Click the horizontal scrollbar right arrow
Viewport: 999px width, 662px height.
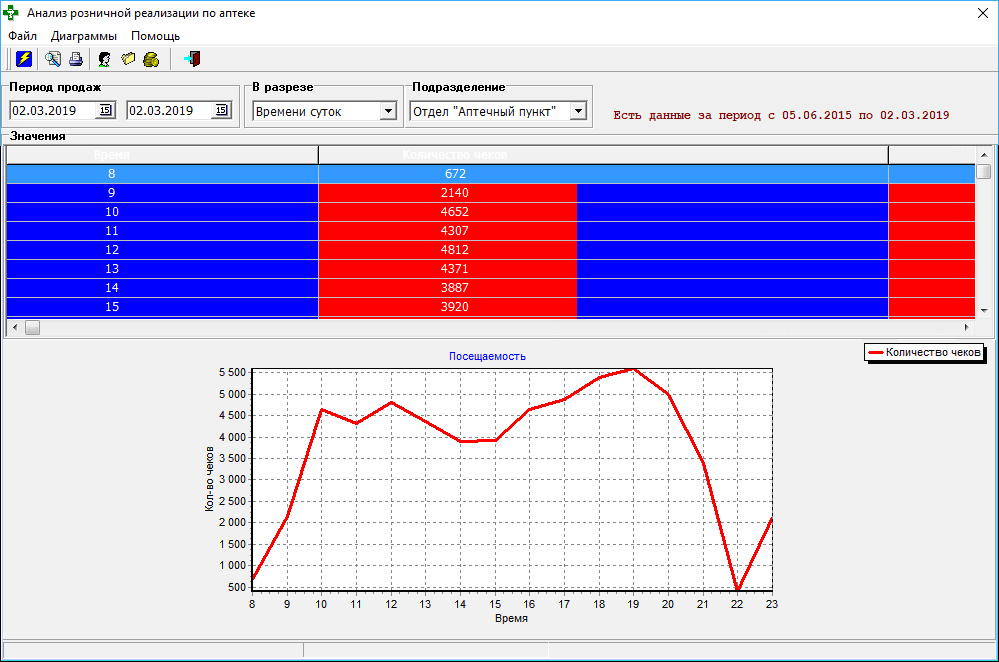point(966,328)
